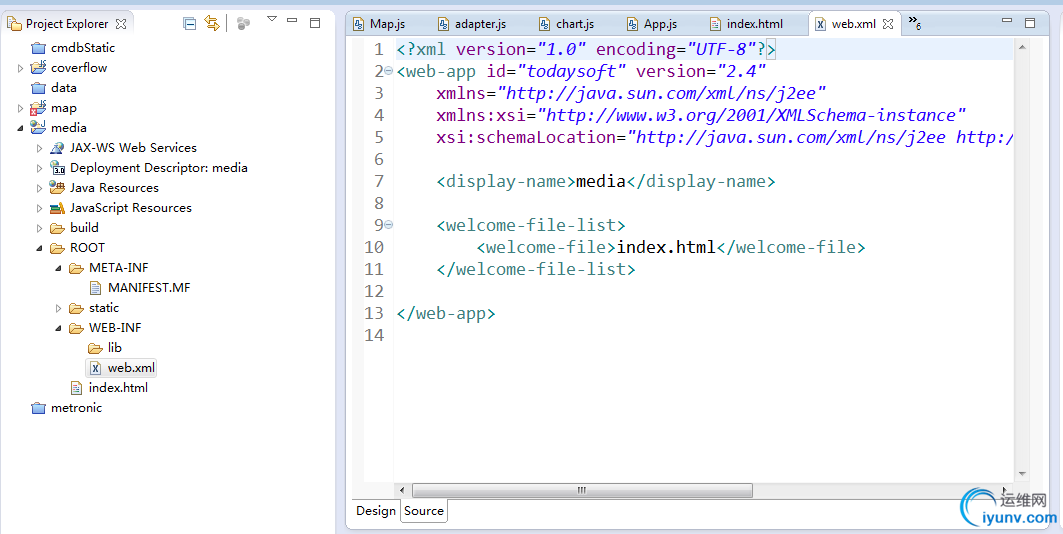Click the map project error icon
Screen dimensions: 1063x534
point(39,108)
